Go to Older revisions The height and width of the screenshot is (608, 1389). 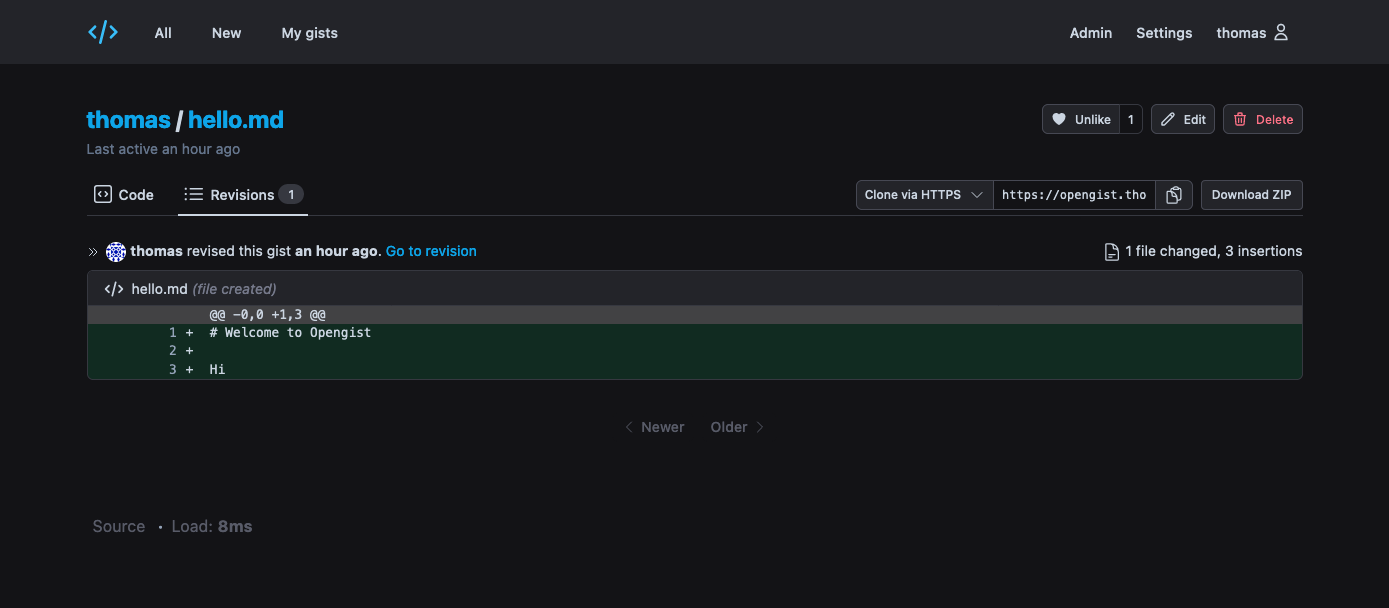pyautogui.click(x=738, y=427)
